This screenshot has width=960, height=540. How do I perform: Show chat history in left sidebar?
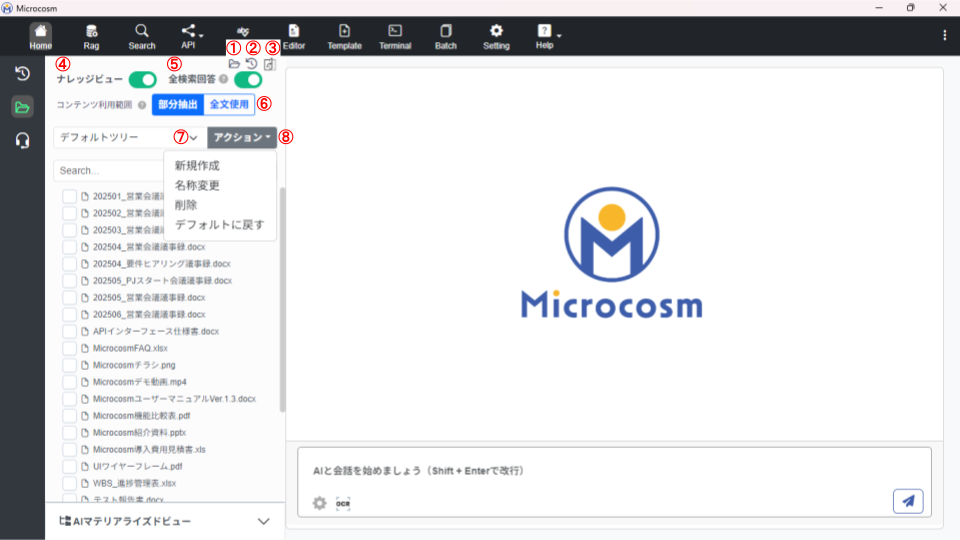click(23, 73)
